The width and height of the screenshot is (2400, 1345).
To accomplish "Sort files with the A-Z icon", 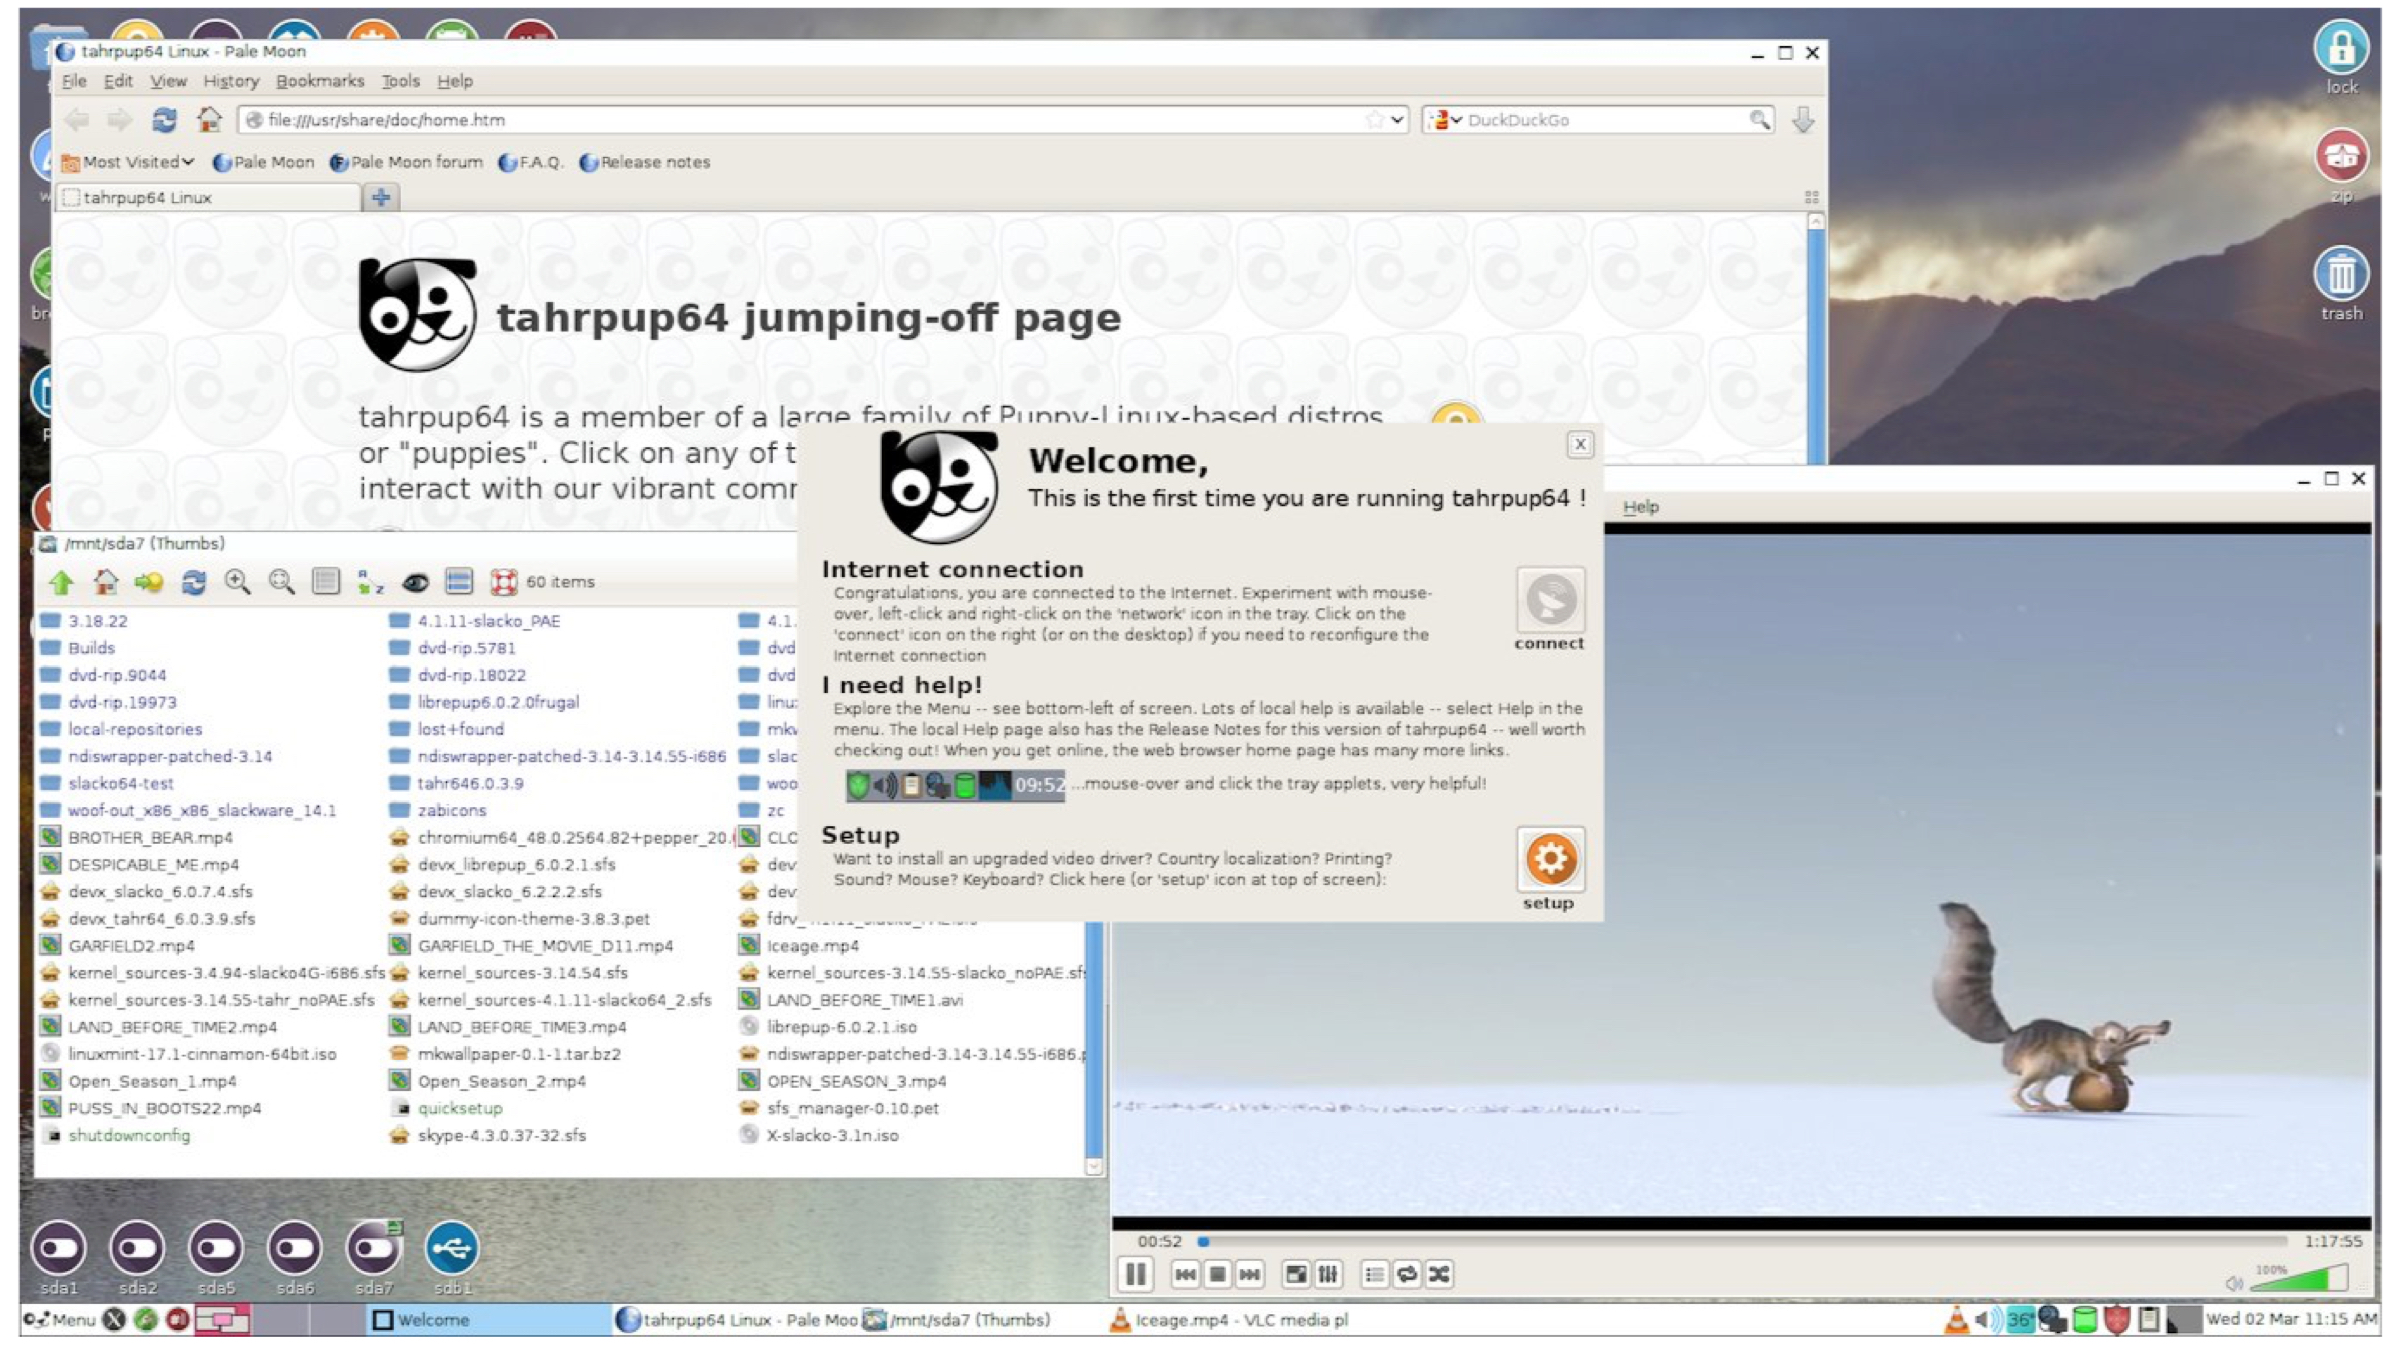I will click(x=371, y=582).
